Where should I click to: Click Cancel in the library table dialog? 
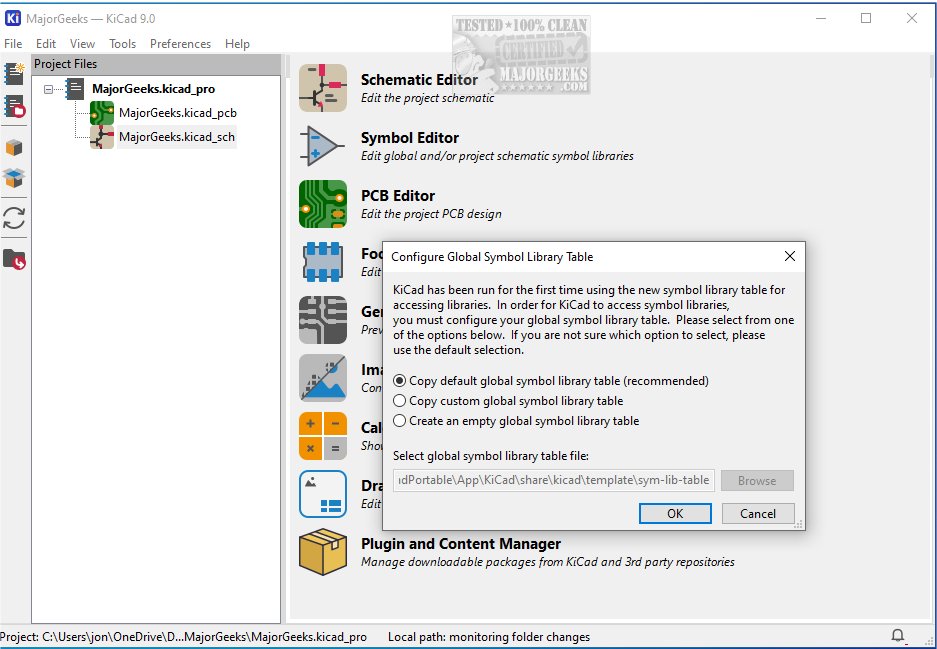coord(758,513)
